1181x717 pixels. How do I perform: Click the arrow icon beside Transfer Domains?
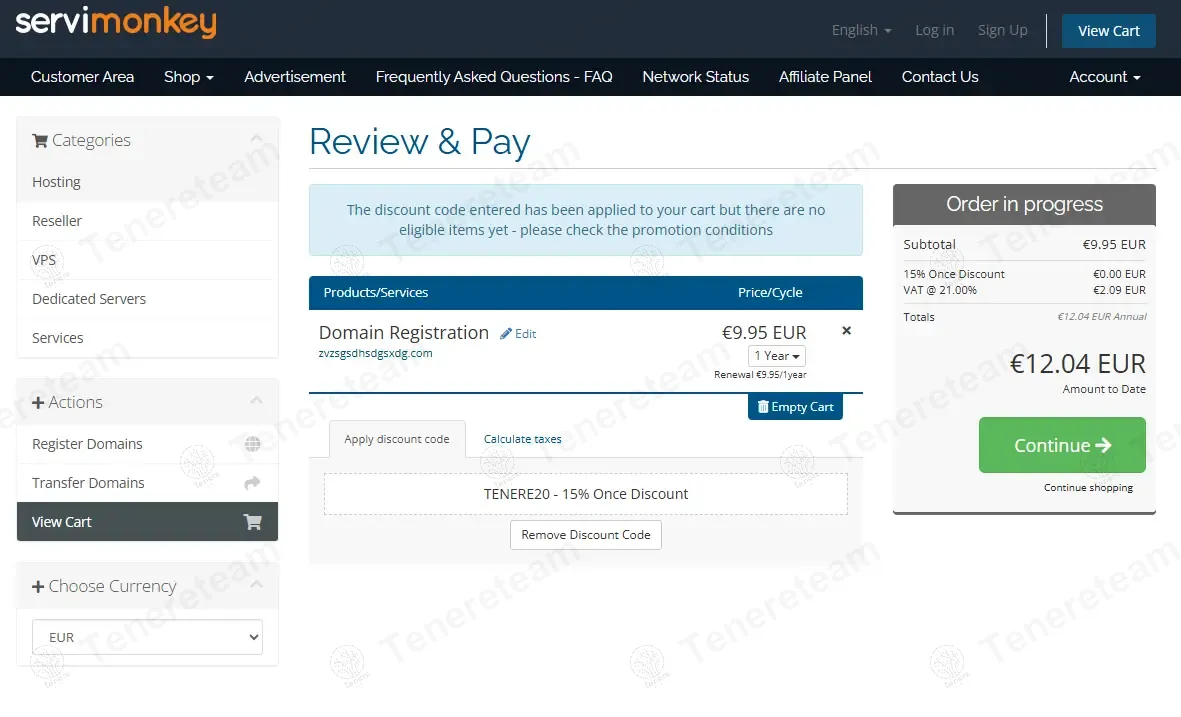[x=252, y=483]
